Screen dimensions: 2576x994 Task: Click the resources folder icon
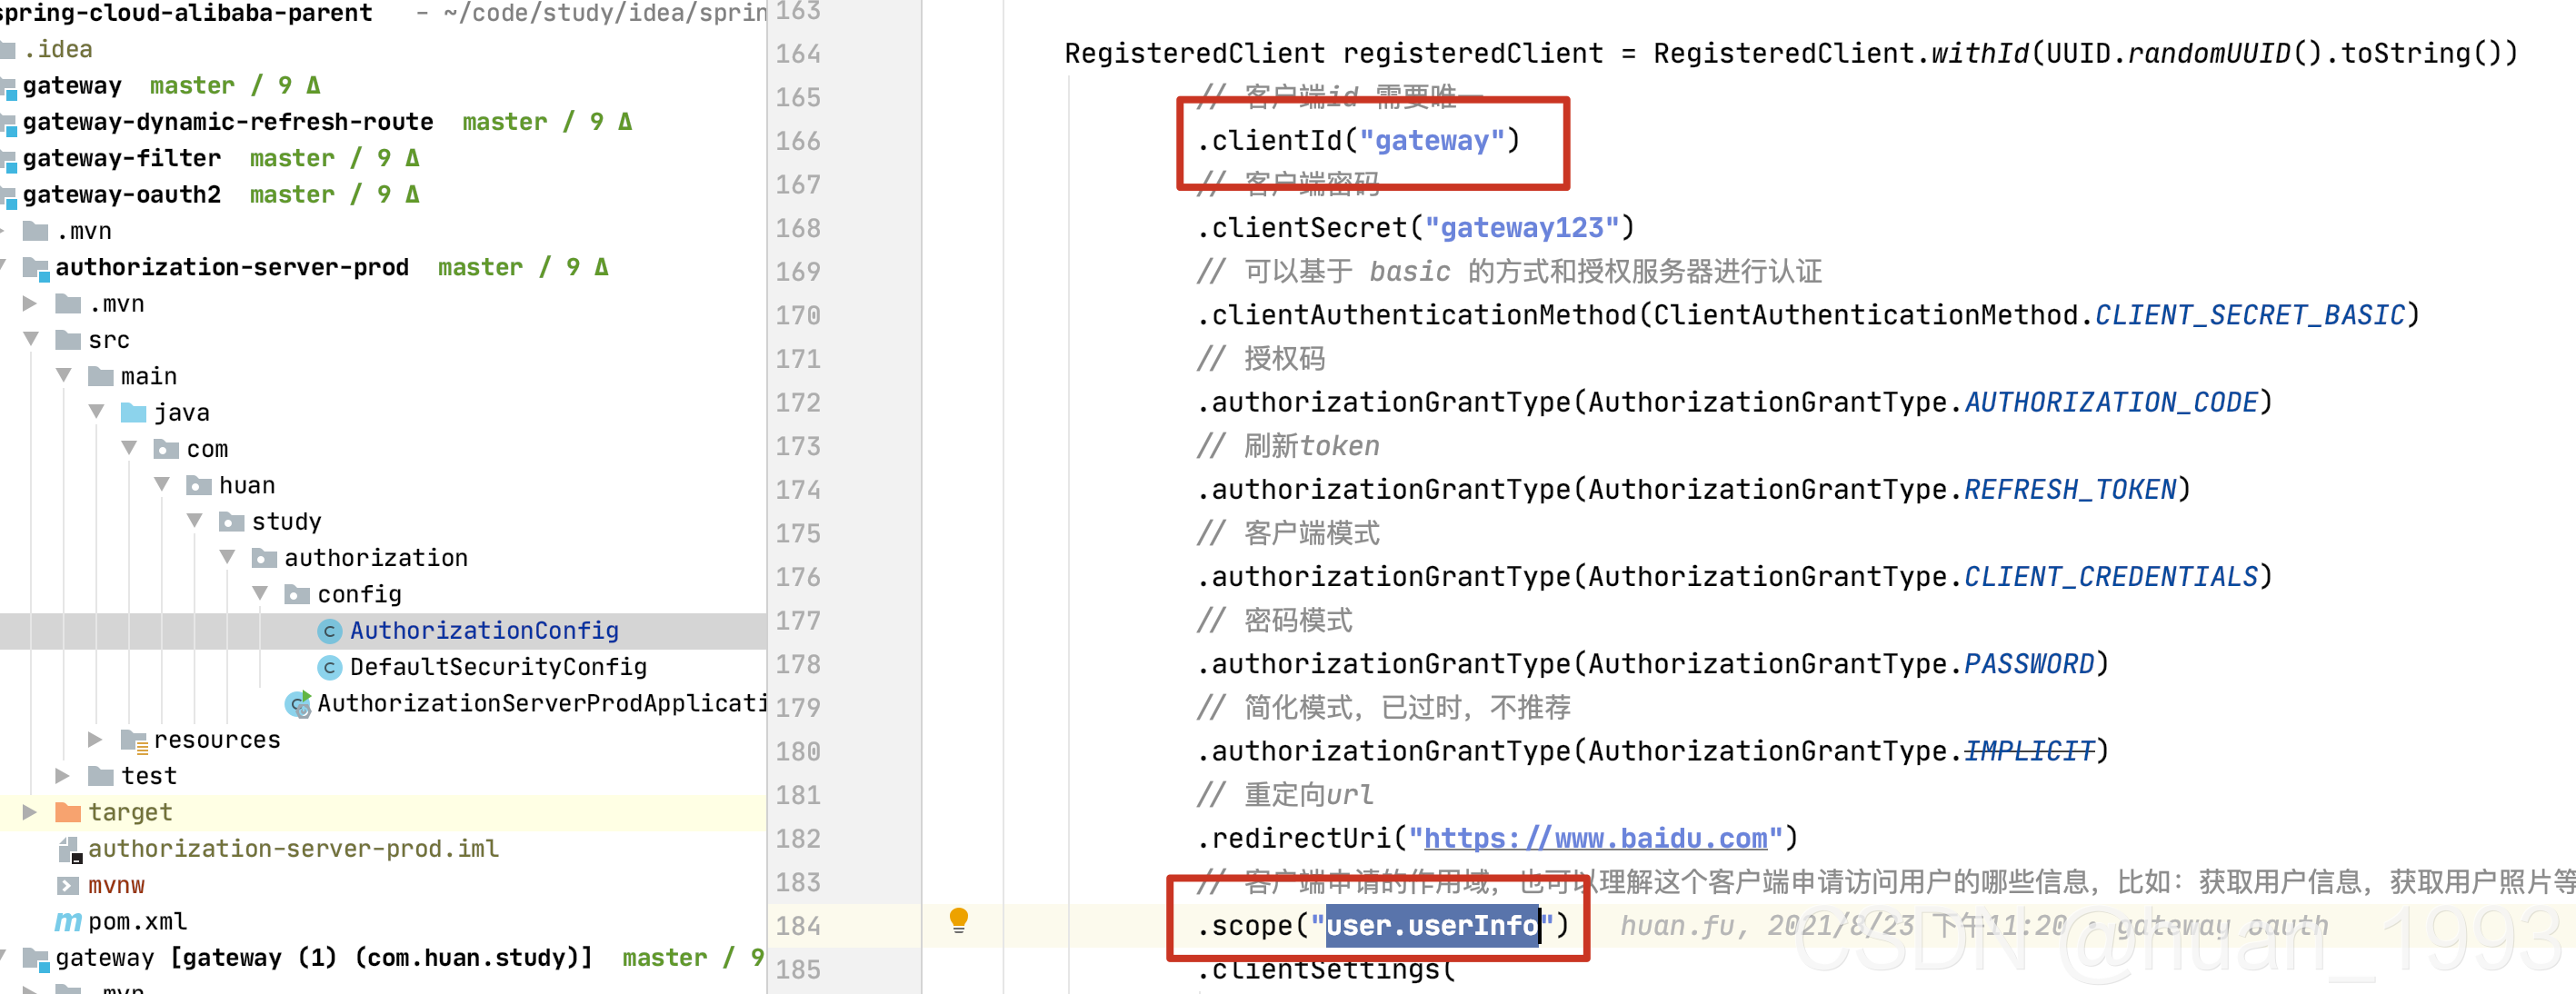(x=133, y=740)
